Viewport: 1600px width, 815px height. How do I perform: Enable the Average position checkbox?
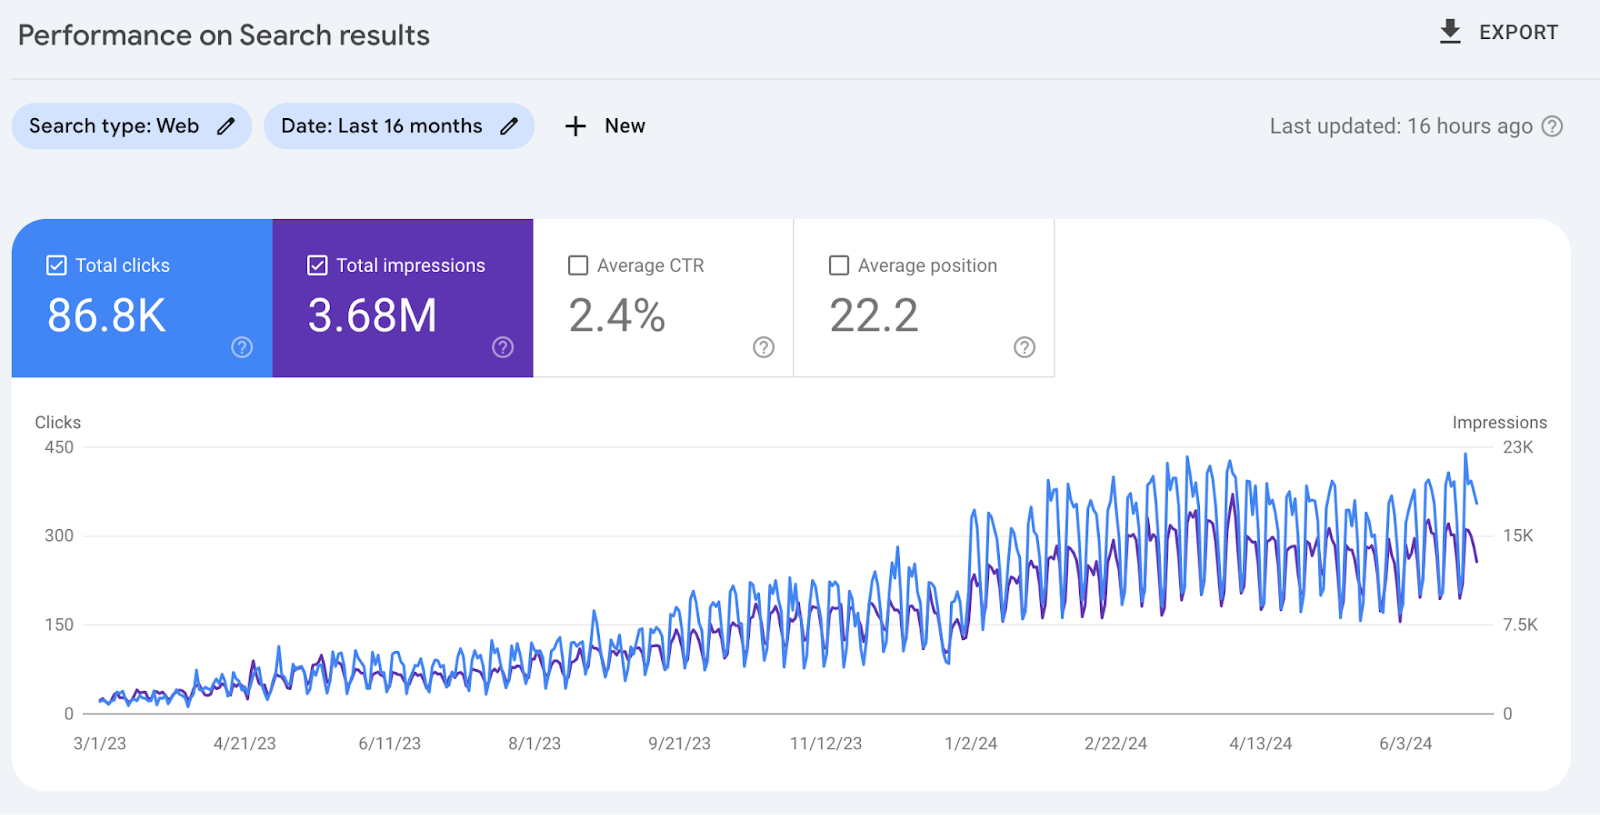pos(839,265)
